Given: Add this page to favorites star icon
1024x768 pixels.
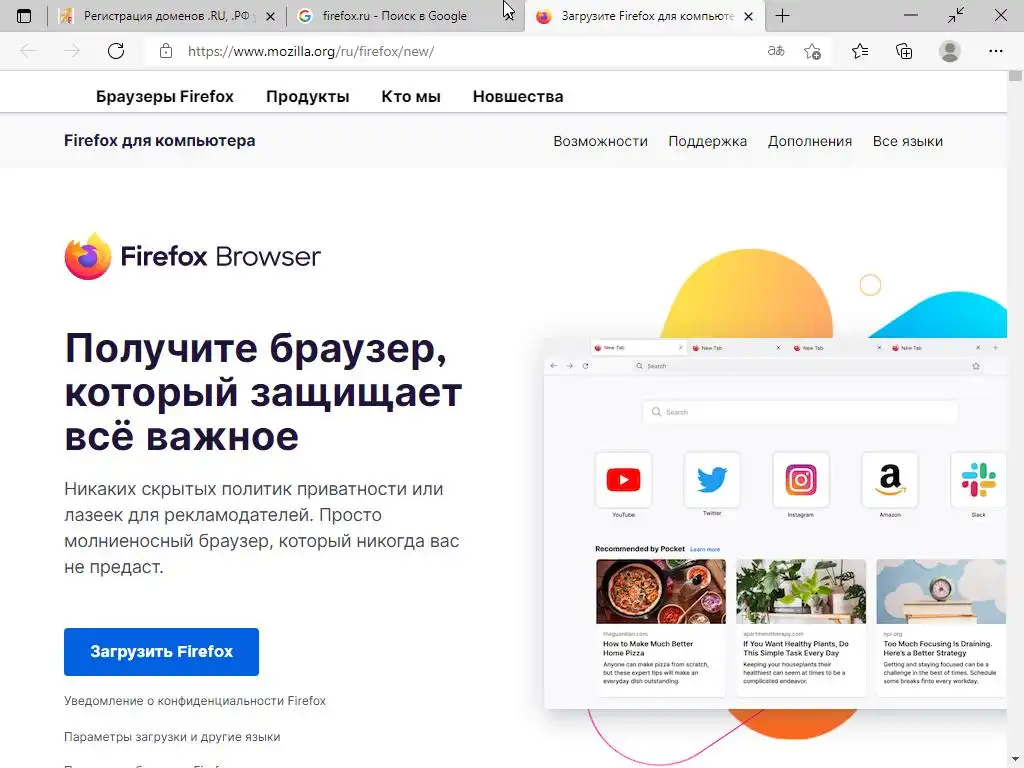Looking at the screenshot, I should pos(812,51).
